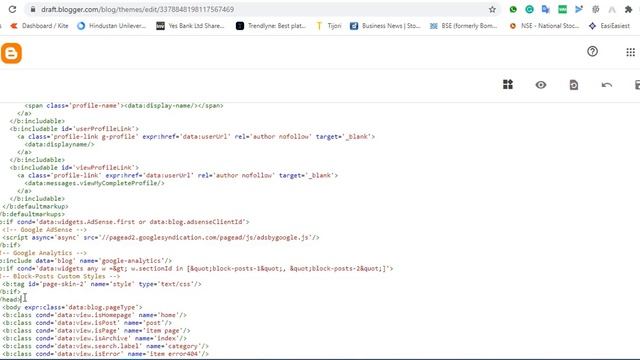Open the Extensions puzzle piece menu
Screen dimensions: 640x360
point(629,9)
